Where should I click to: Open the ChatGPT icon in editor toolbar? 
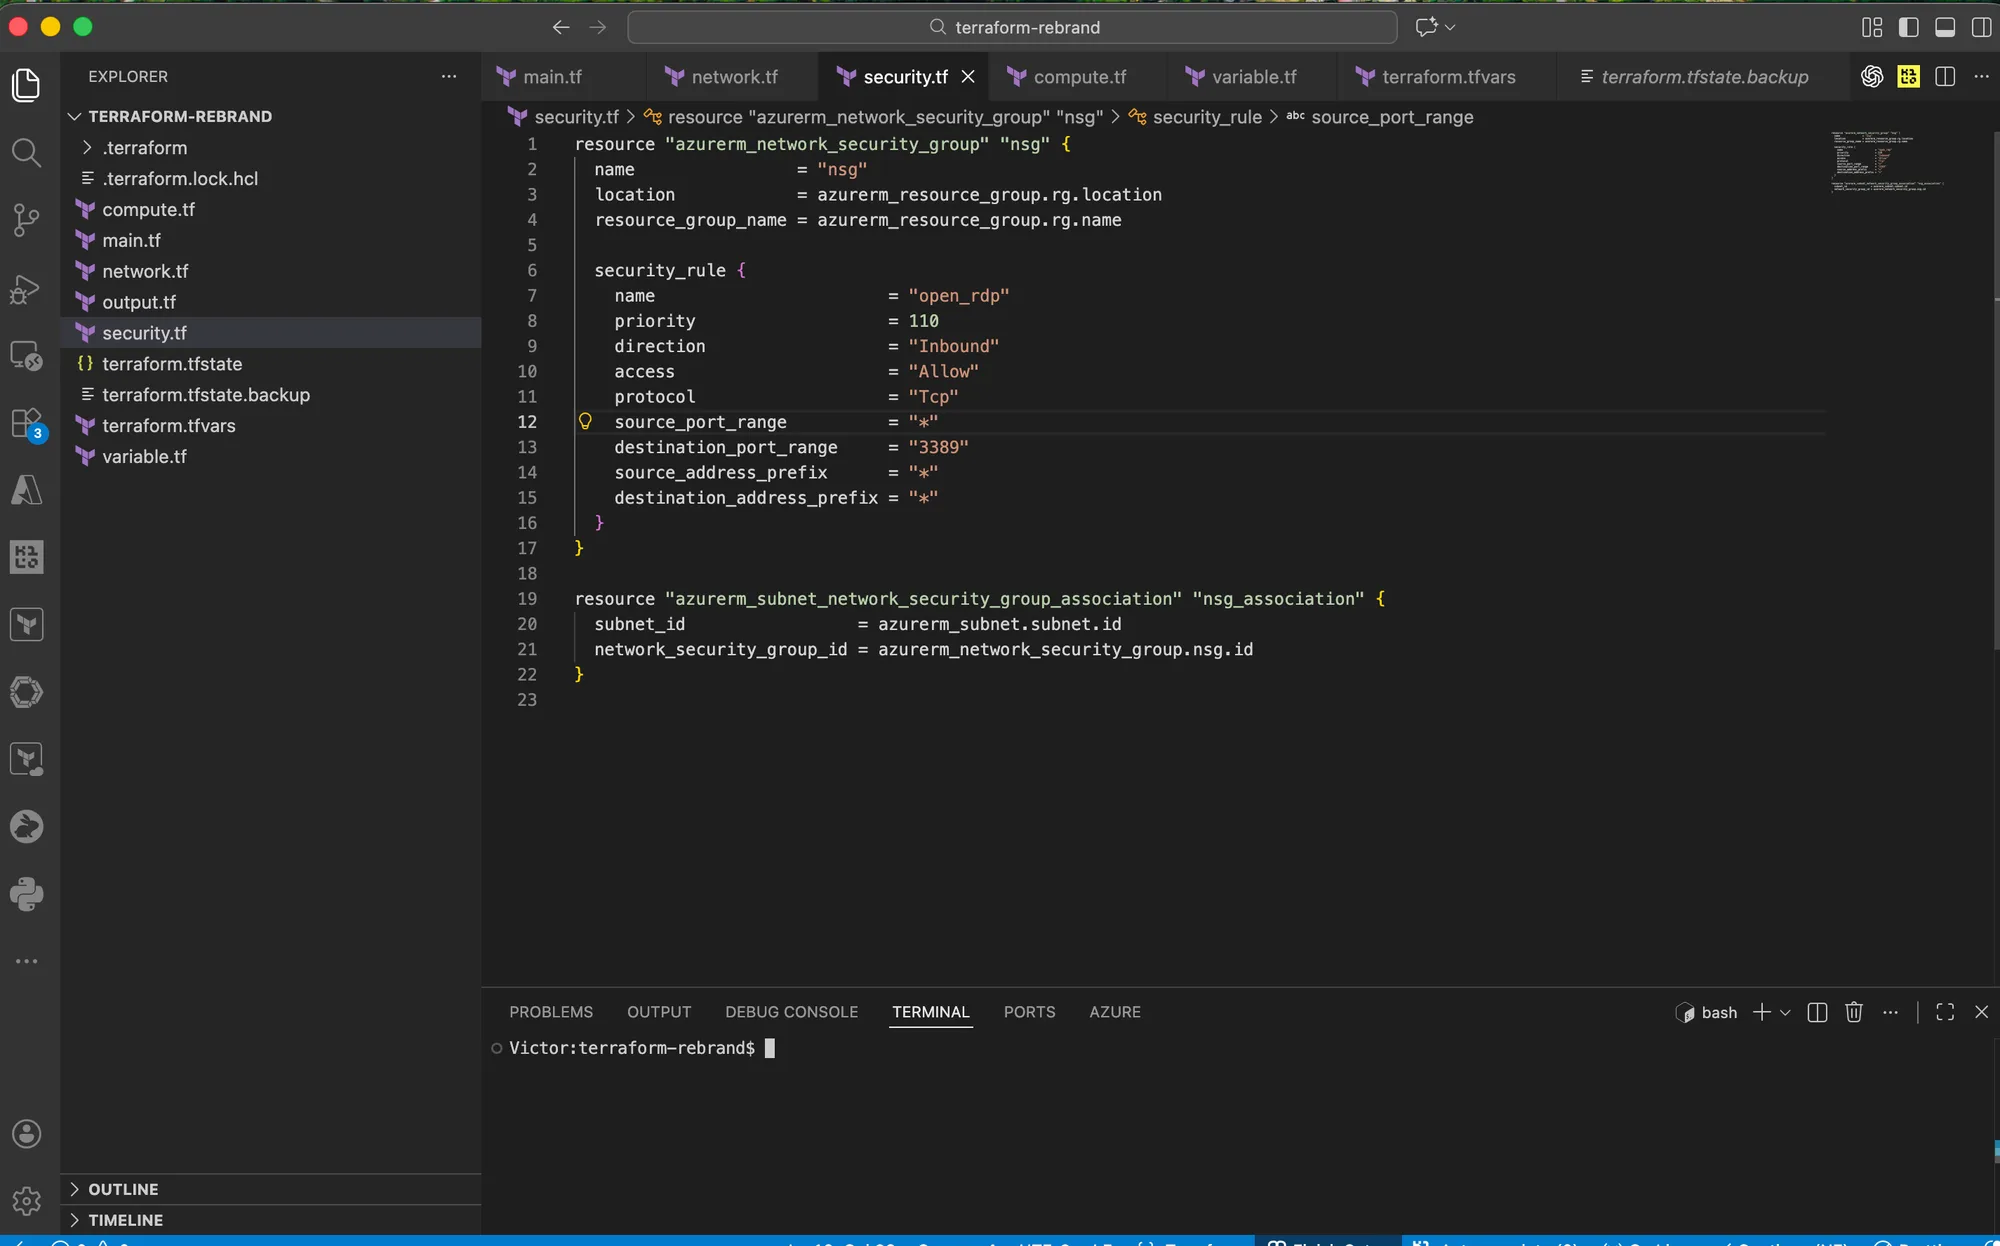coord(1872,77)
